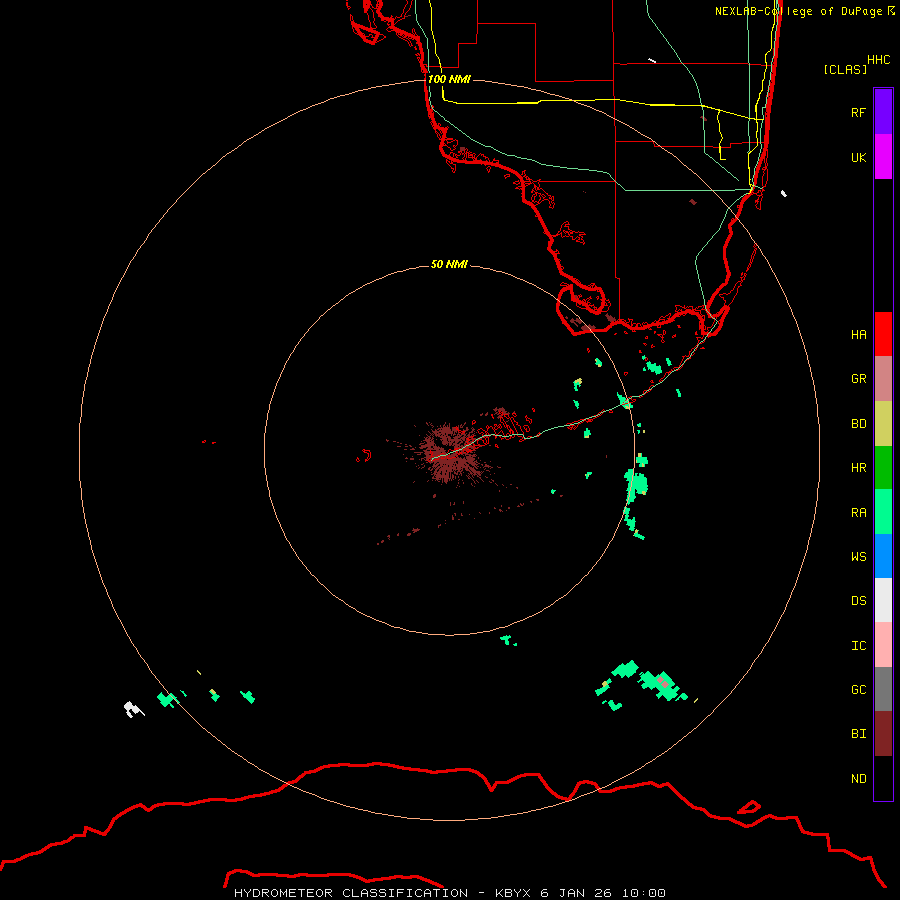Pick the gray GC legend swatch
Viewport: 900px width, 900px height.
(x=883, y=689)
